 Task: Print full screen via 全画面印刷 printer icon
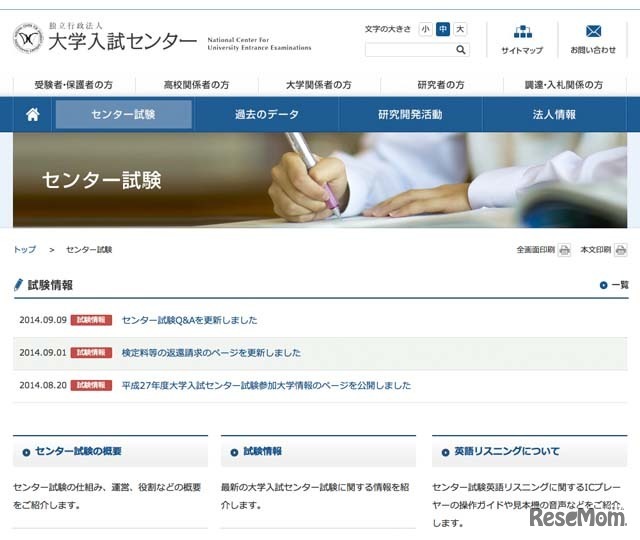click(x=564, y=250)
